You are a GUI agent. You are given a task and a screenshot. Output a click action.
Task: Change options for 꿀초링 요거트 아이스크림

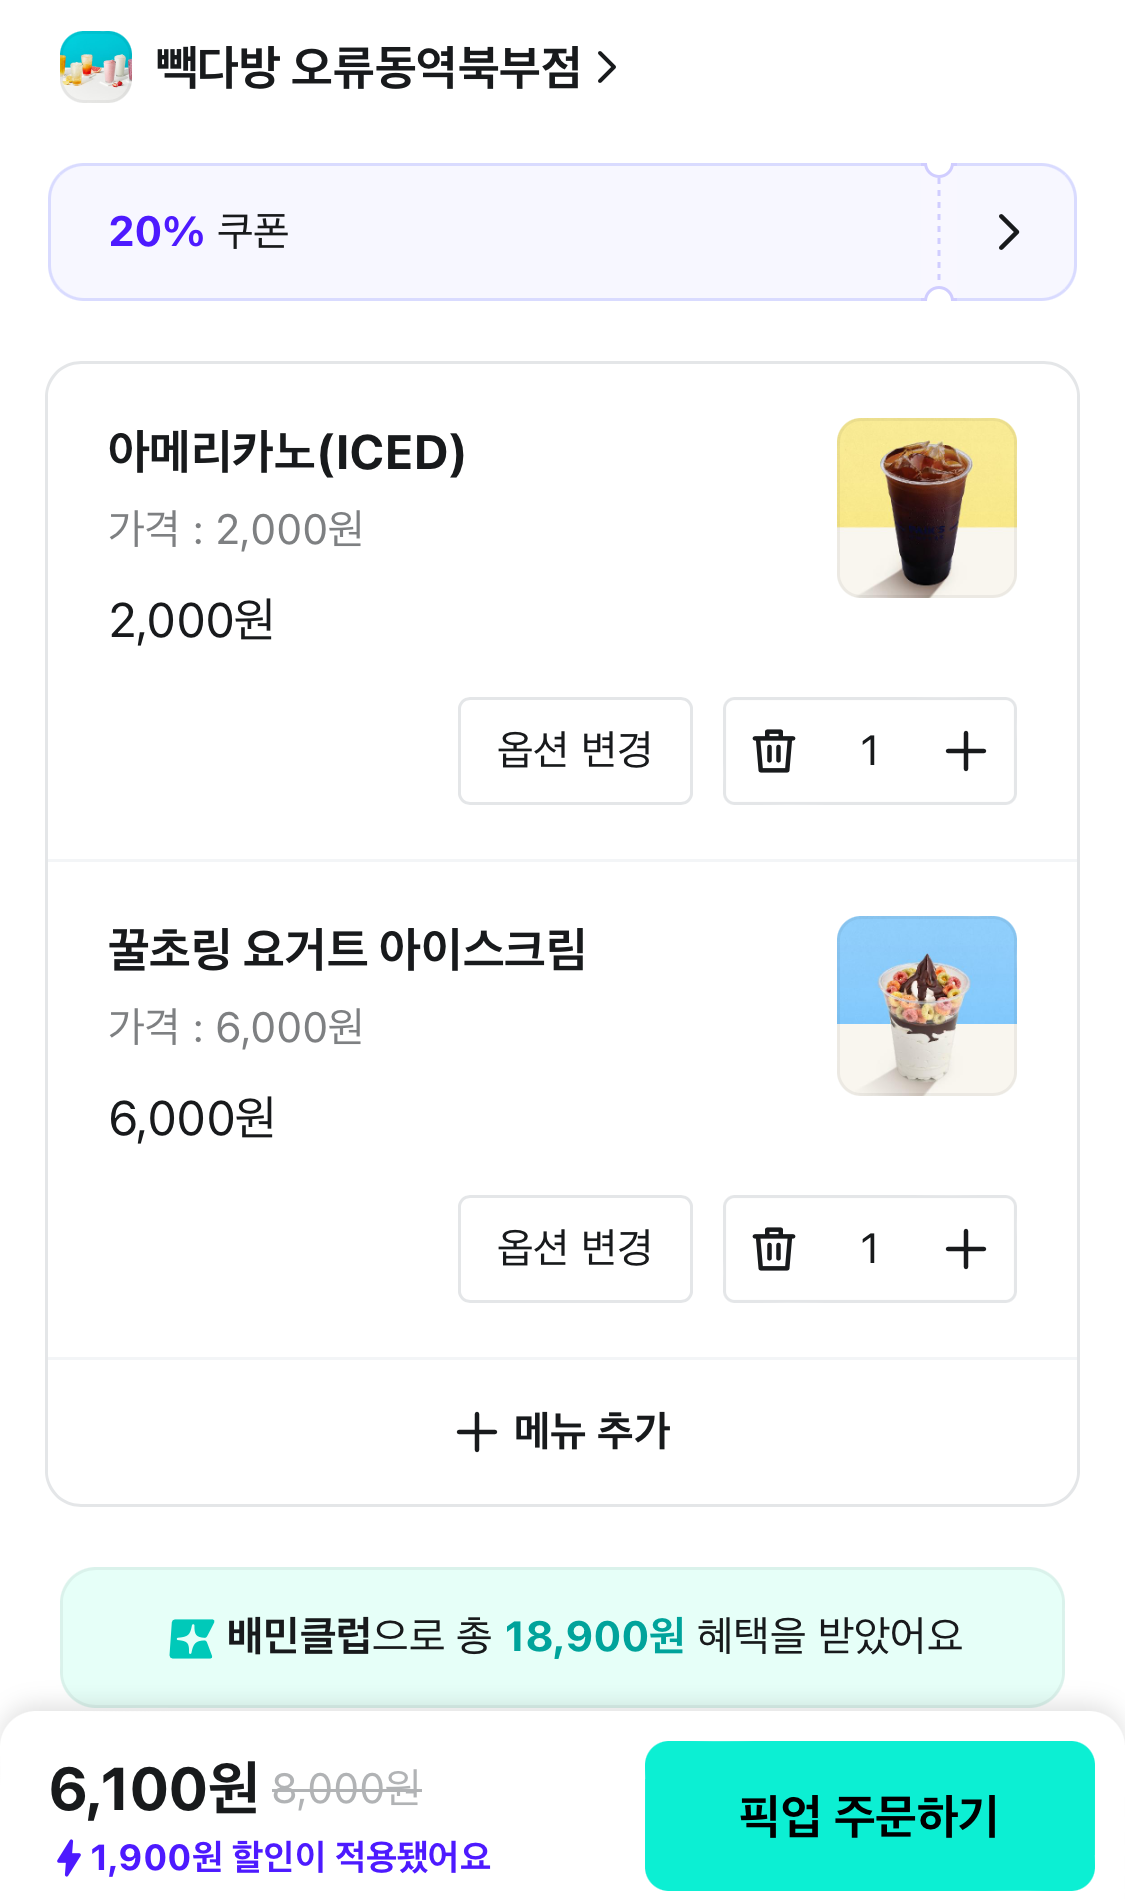(575, 1249)
